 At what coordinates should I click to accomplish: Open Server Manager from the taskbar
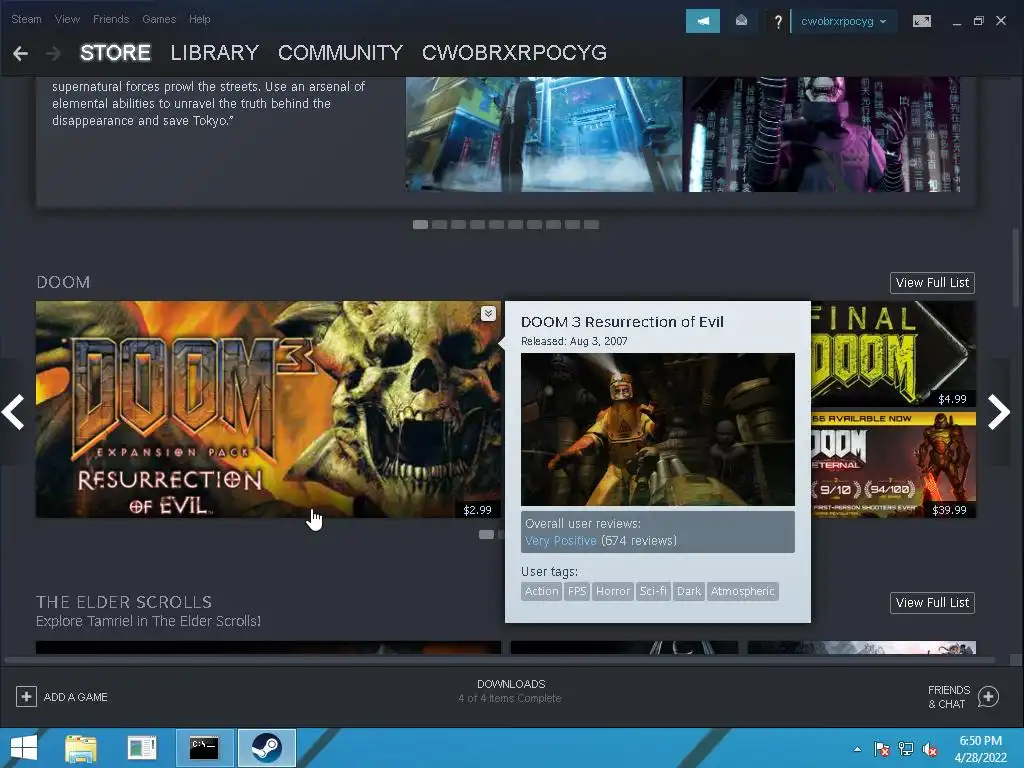142,748
